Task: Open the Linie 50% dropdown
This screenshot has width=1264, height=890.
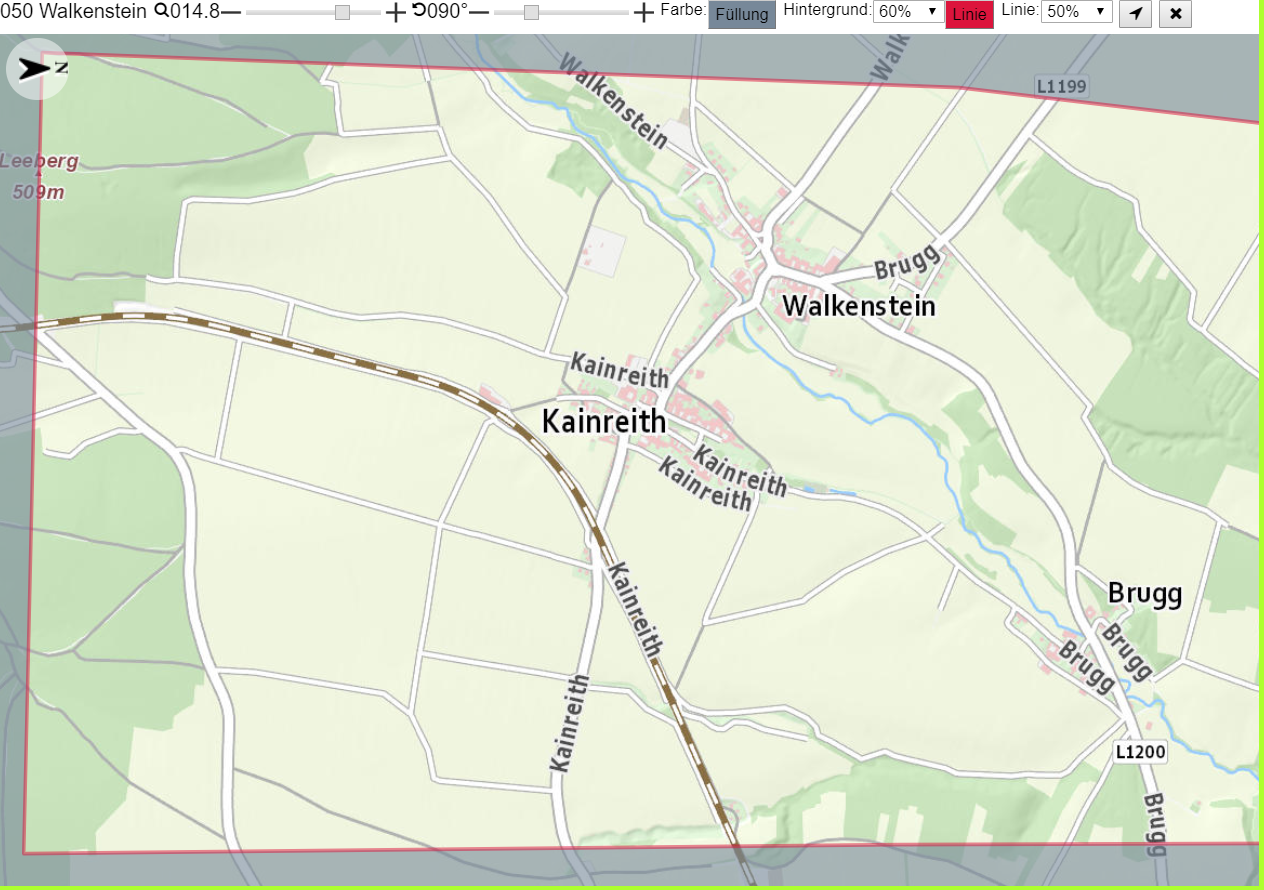Action: pyautogui.click(x=1077, y=12)
